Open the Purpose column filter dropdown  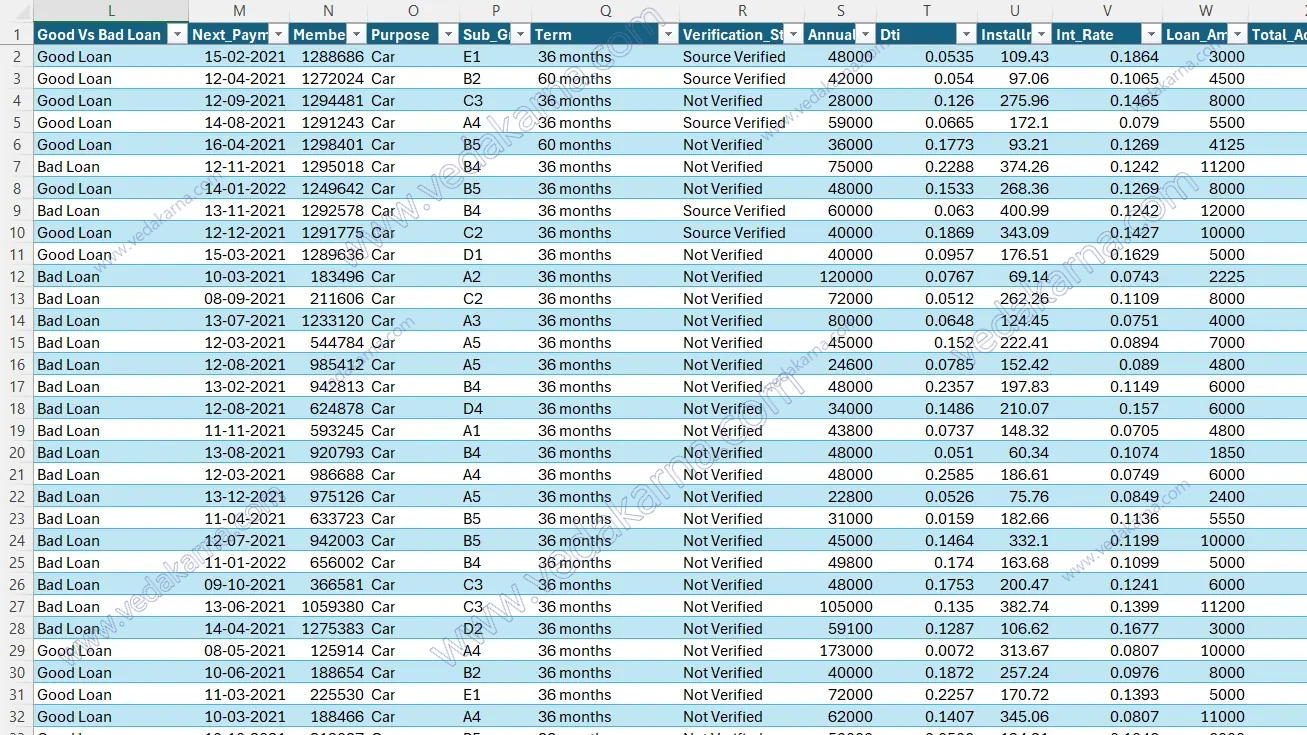(448, 34)
